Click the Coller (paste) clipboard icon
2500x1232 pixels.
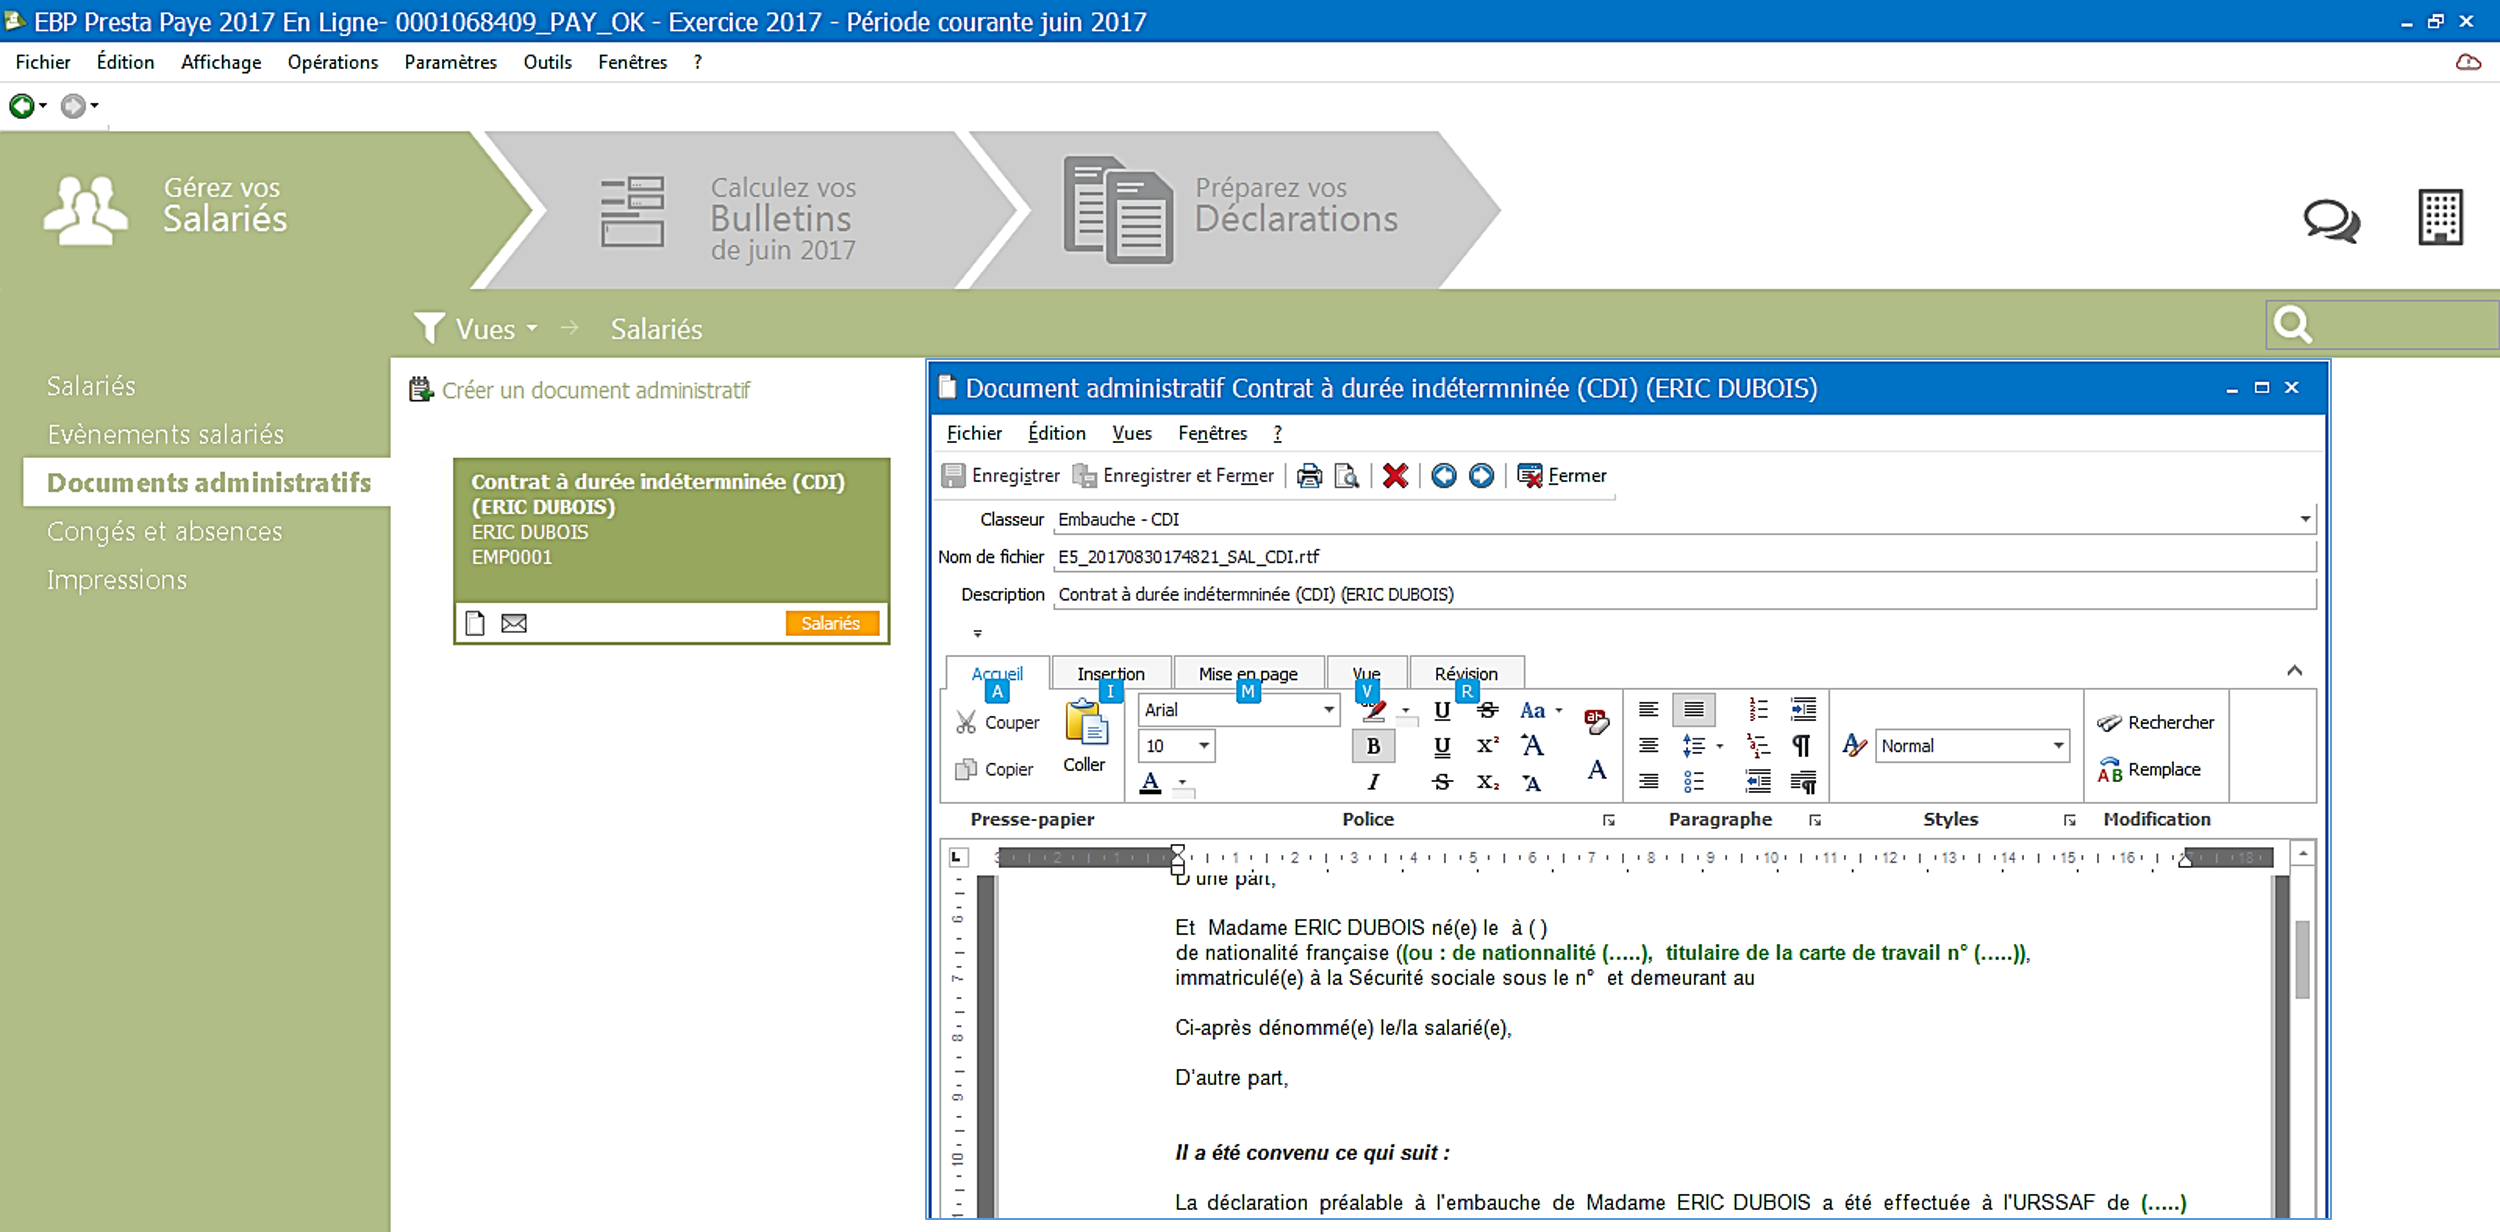(x=1085, y=722)
